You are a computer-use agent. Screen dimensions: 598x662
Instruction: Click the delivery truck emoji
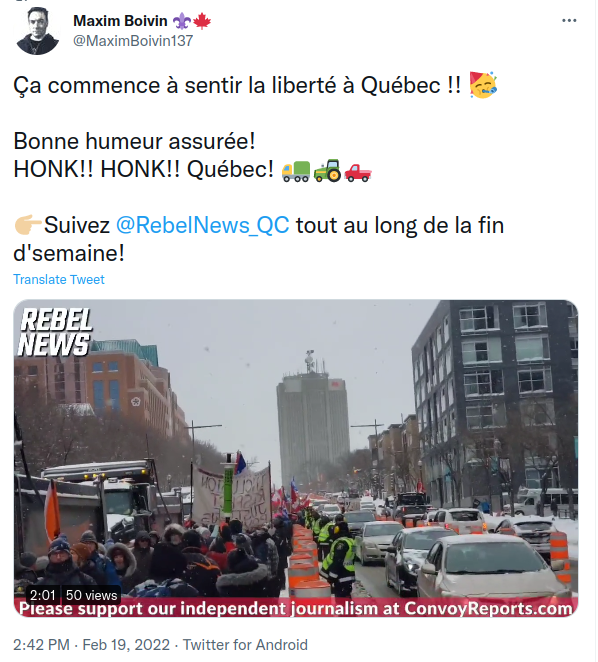click(296, 171)
